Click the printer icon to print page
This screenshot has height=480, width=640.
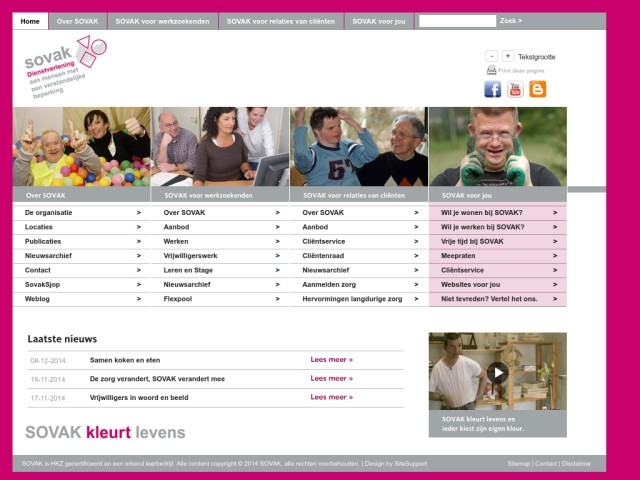point(491,71)
